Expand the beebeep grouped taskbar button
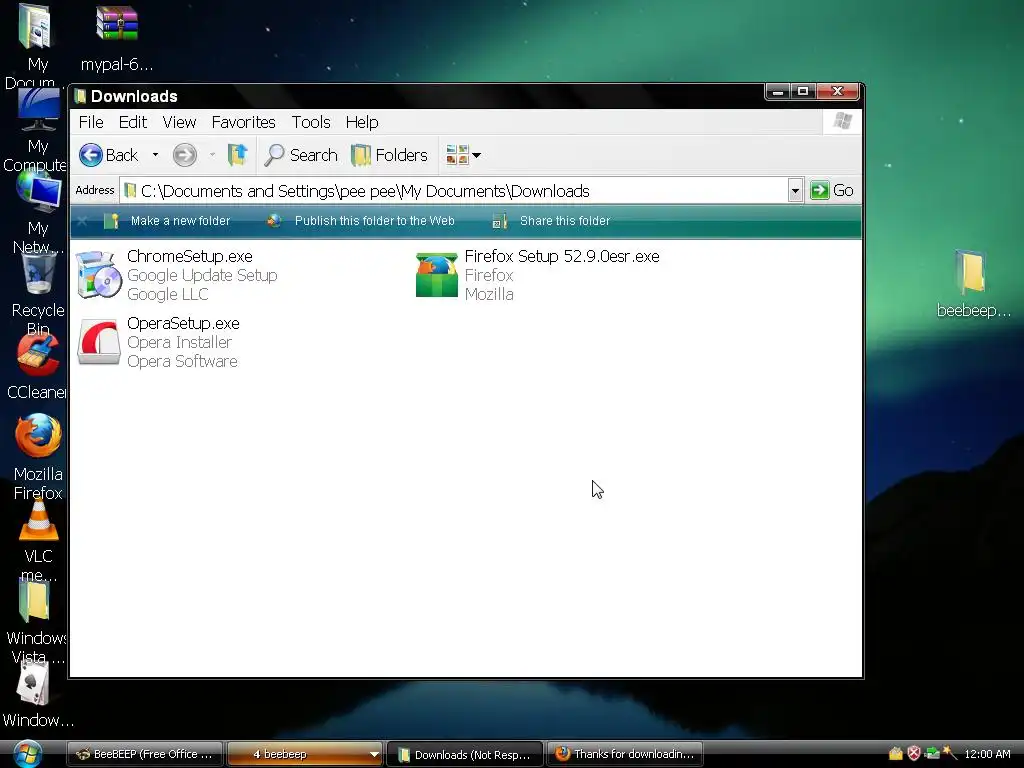Viewport: 1024px width, 768px height. click(374, 754)
